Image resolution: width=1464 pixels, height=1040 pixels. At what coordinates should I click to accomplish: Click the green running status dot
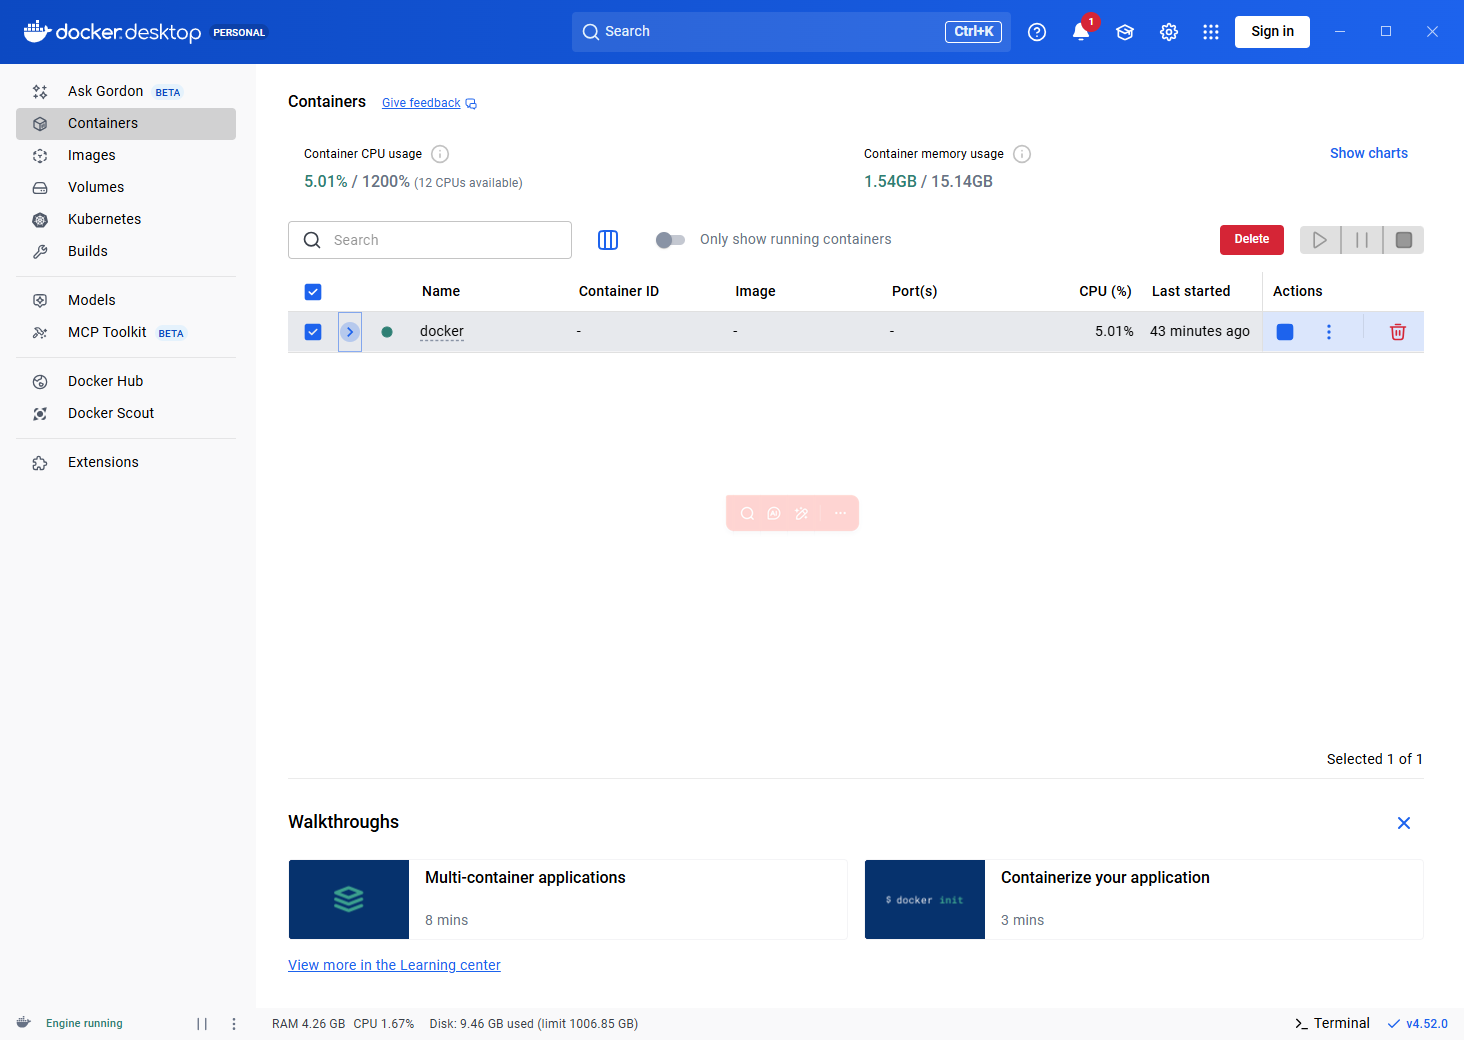click(x=387, y=332)
